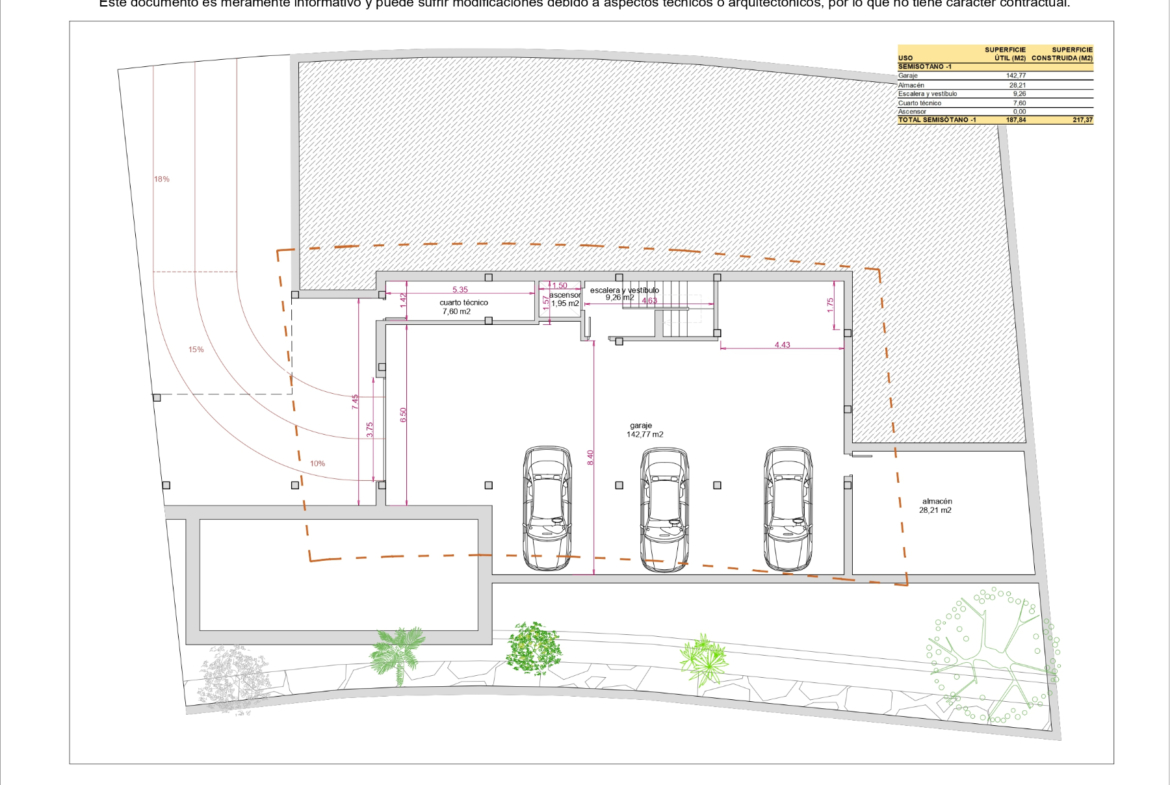Viewport: 1170px width, 785px height.
Task: Click the leftmost parked car in the garage
Action: [547, 509]
